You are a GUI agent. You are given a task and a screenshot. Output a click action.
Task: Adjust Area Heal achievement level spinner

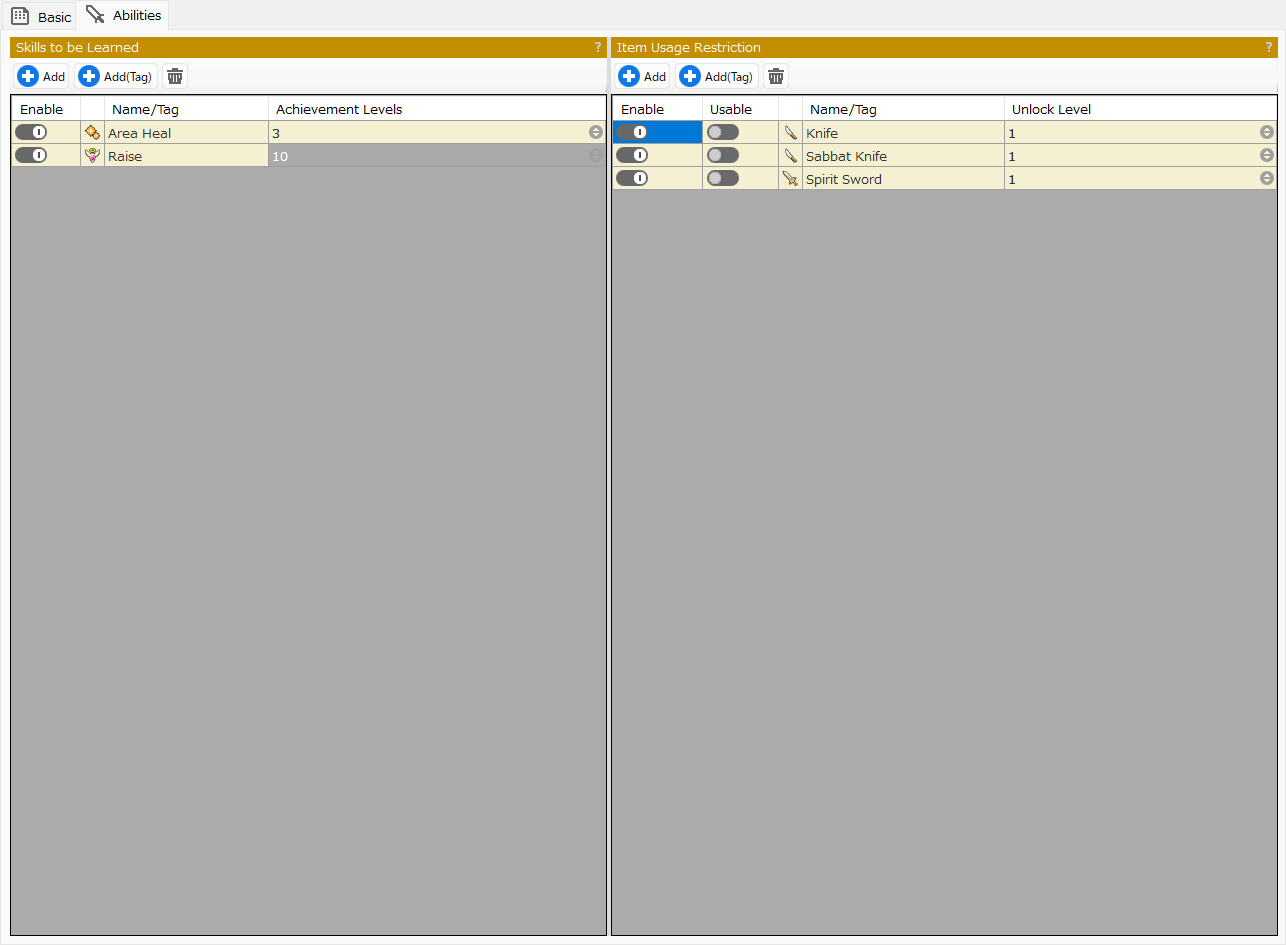596,133
